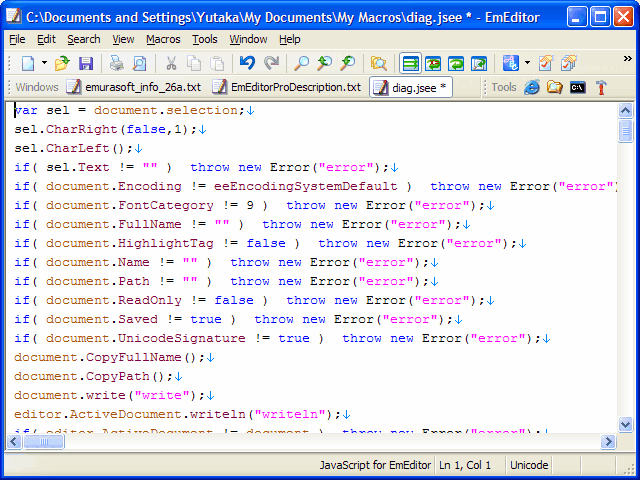Click the vertical scrollbar down arrow
Screen dimensions: 640x480
pos(626,425)
